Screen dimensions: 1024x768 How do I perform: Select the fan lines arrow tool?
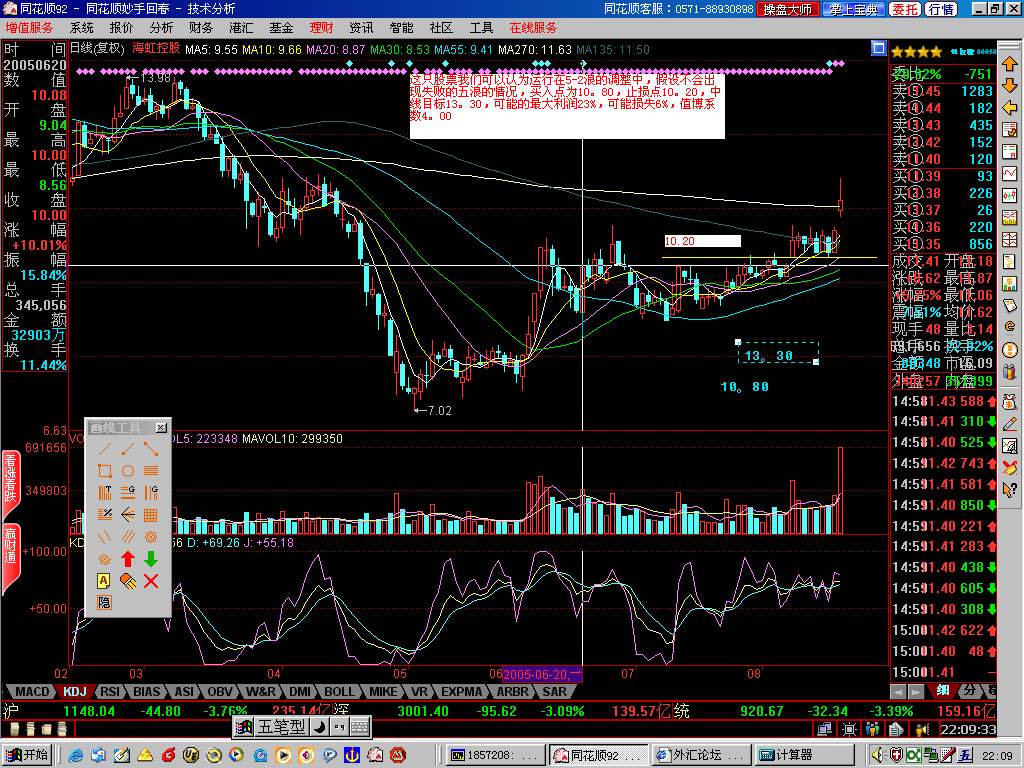128,515
